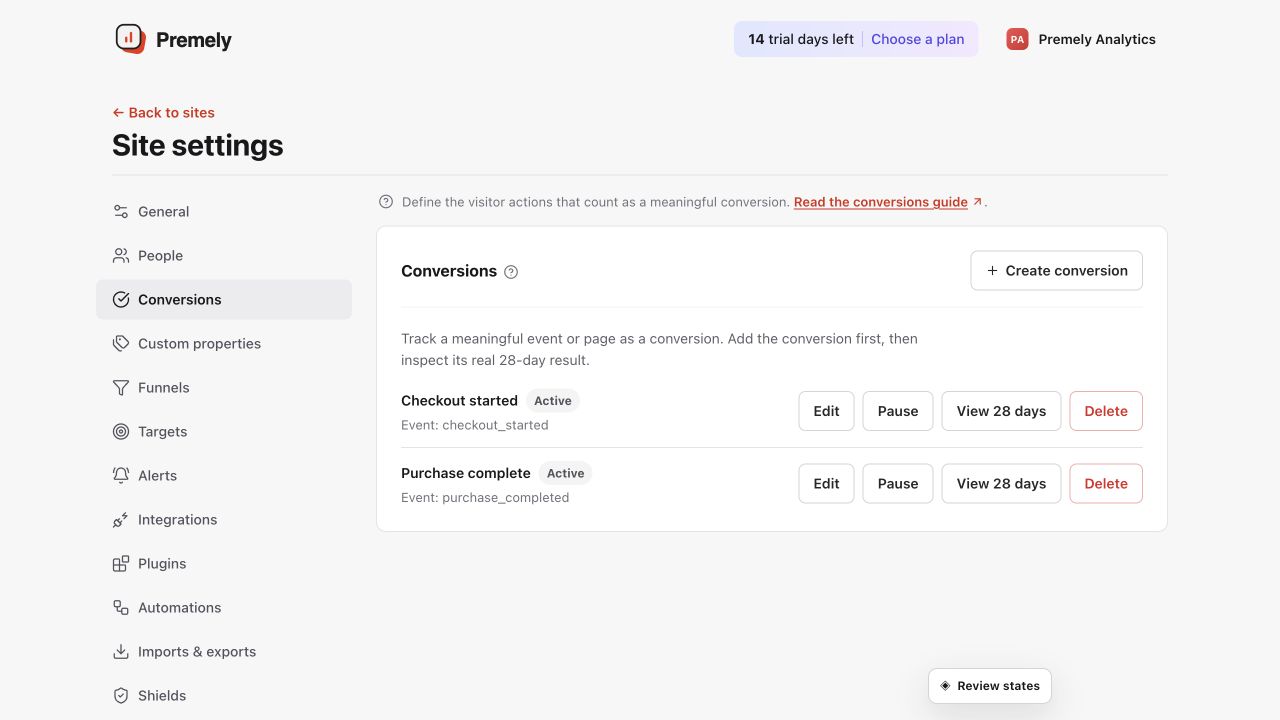Image resolution: width=1280 pixels, height=720 pixels.
Task: Click Active badge for Checkout started
Action: 553,401
